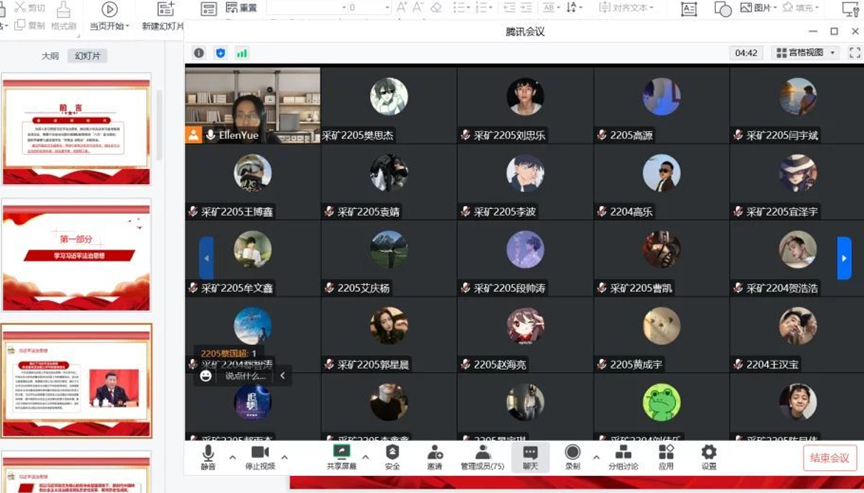Toggle 停止视频 camera button
The width and height of the screenshot is (864, 493).
pos(260,456)
